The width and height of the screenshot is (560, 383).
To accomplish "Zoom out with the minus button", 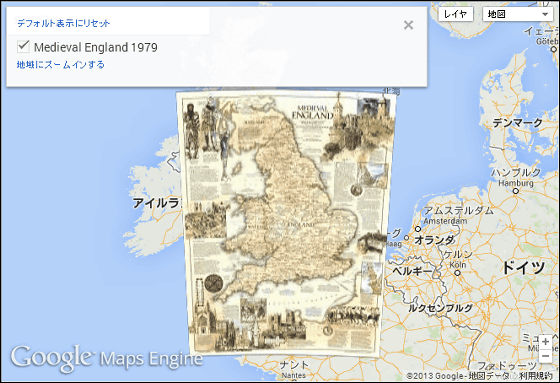I will (545, 356).
